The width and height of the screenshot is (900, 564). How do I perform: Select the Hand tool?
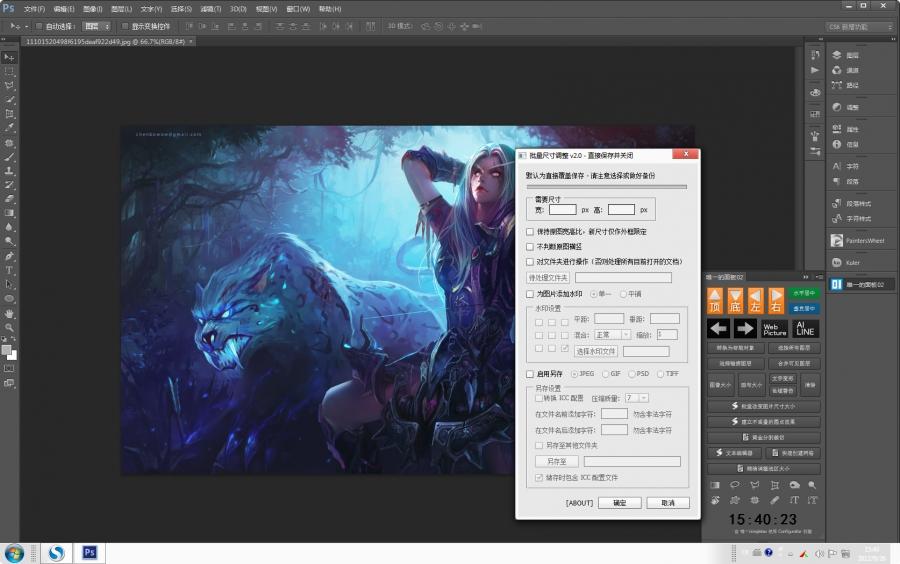(9, 313)
